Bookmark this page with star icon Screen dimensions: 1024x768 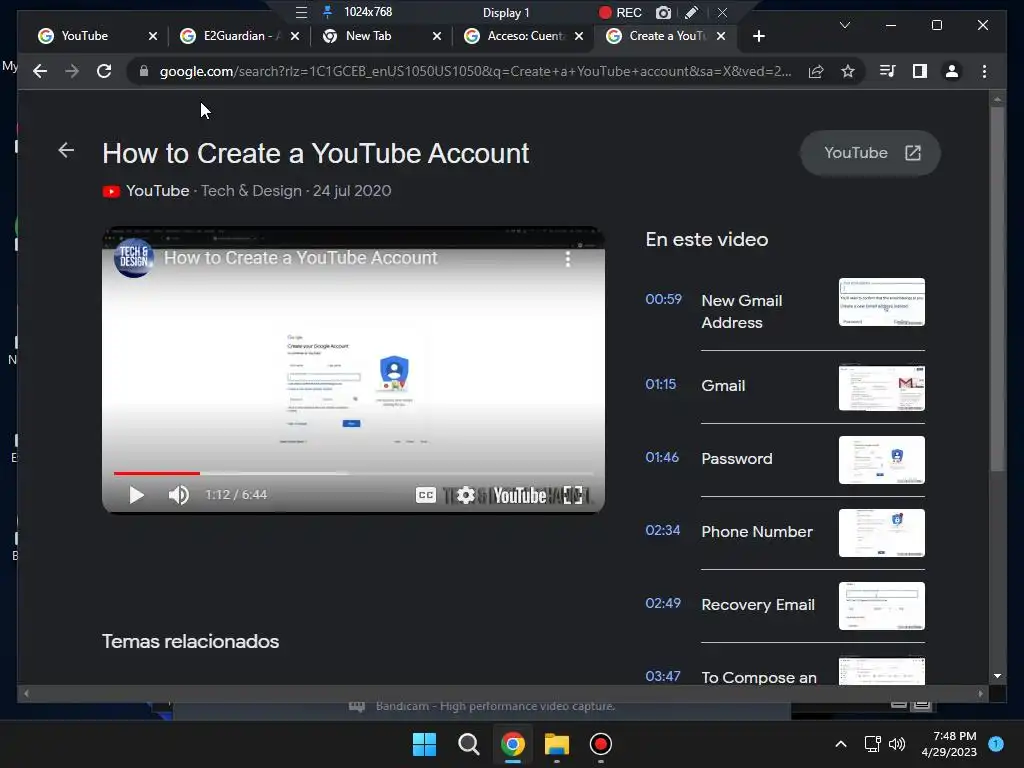point(848,71)
